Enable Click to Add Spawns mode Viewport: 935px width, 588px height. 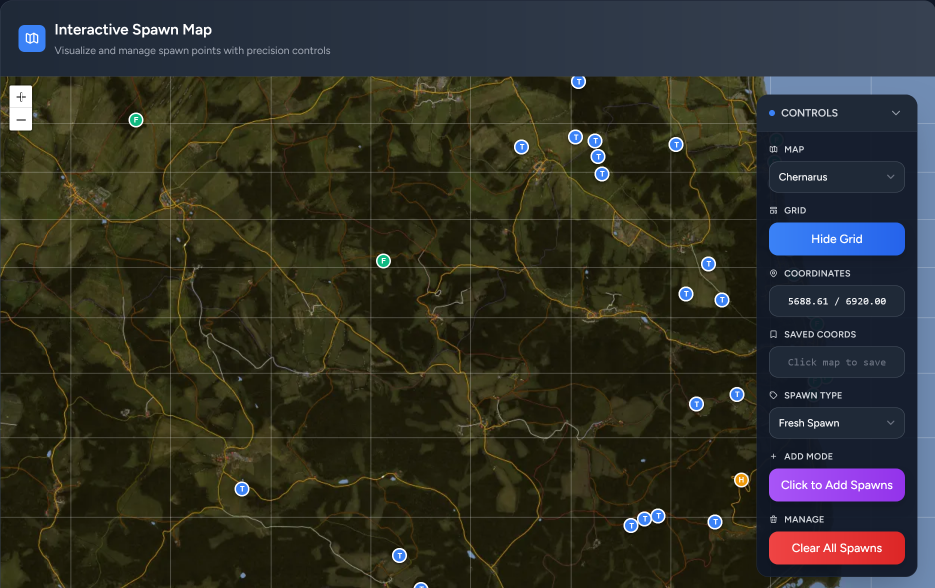pyautogui.click(x=836, y=485)
